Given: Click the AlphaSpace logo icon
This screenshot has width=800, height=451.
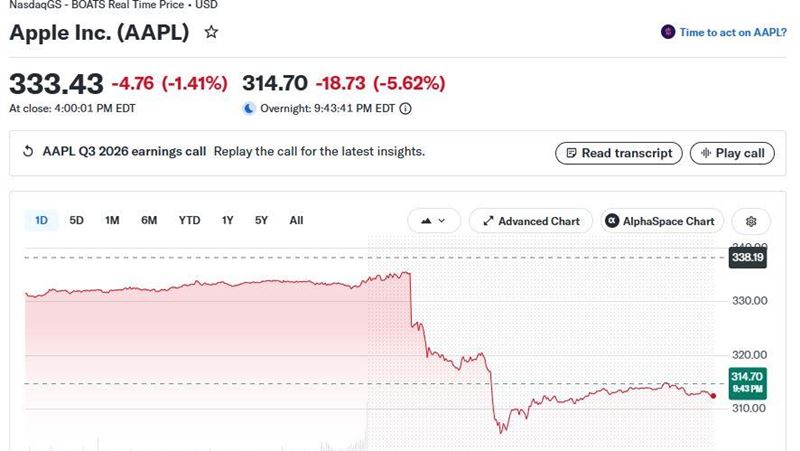Looking at the screenshot, I should pyautogui.click(x=611, y=221).
